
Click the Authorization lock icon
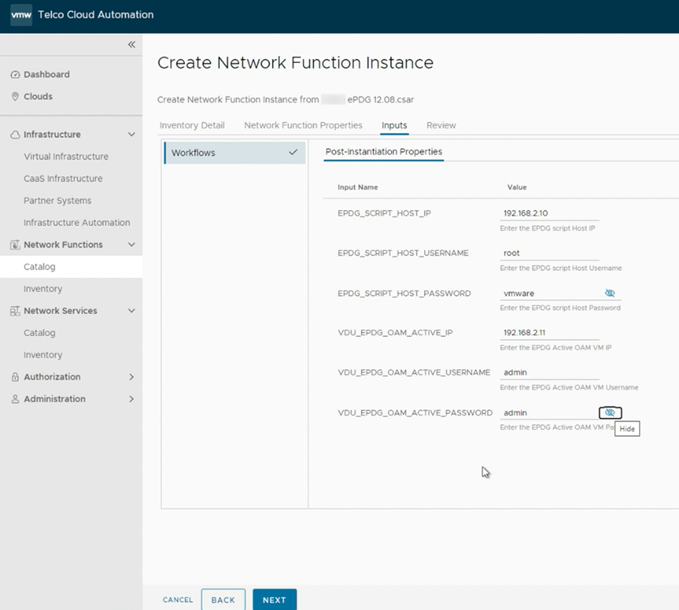point(15,377)
